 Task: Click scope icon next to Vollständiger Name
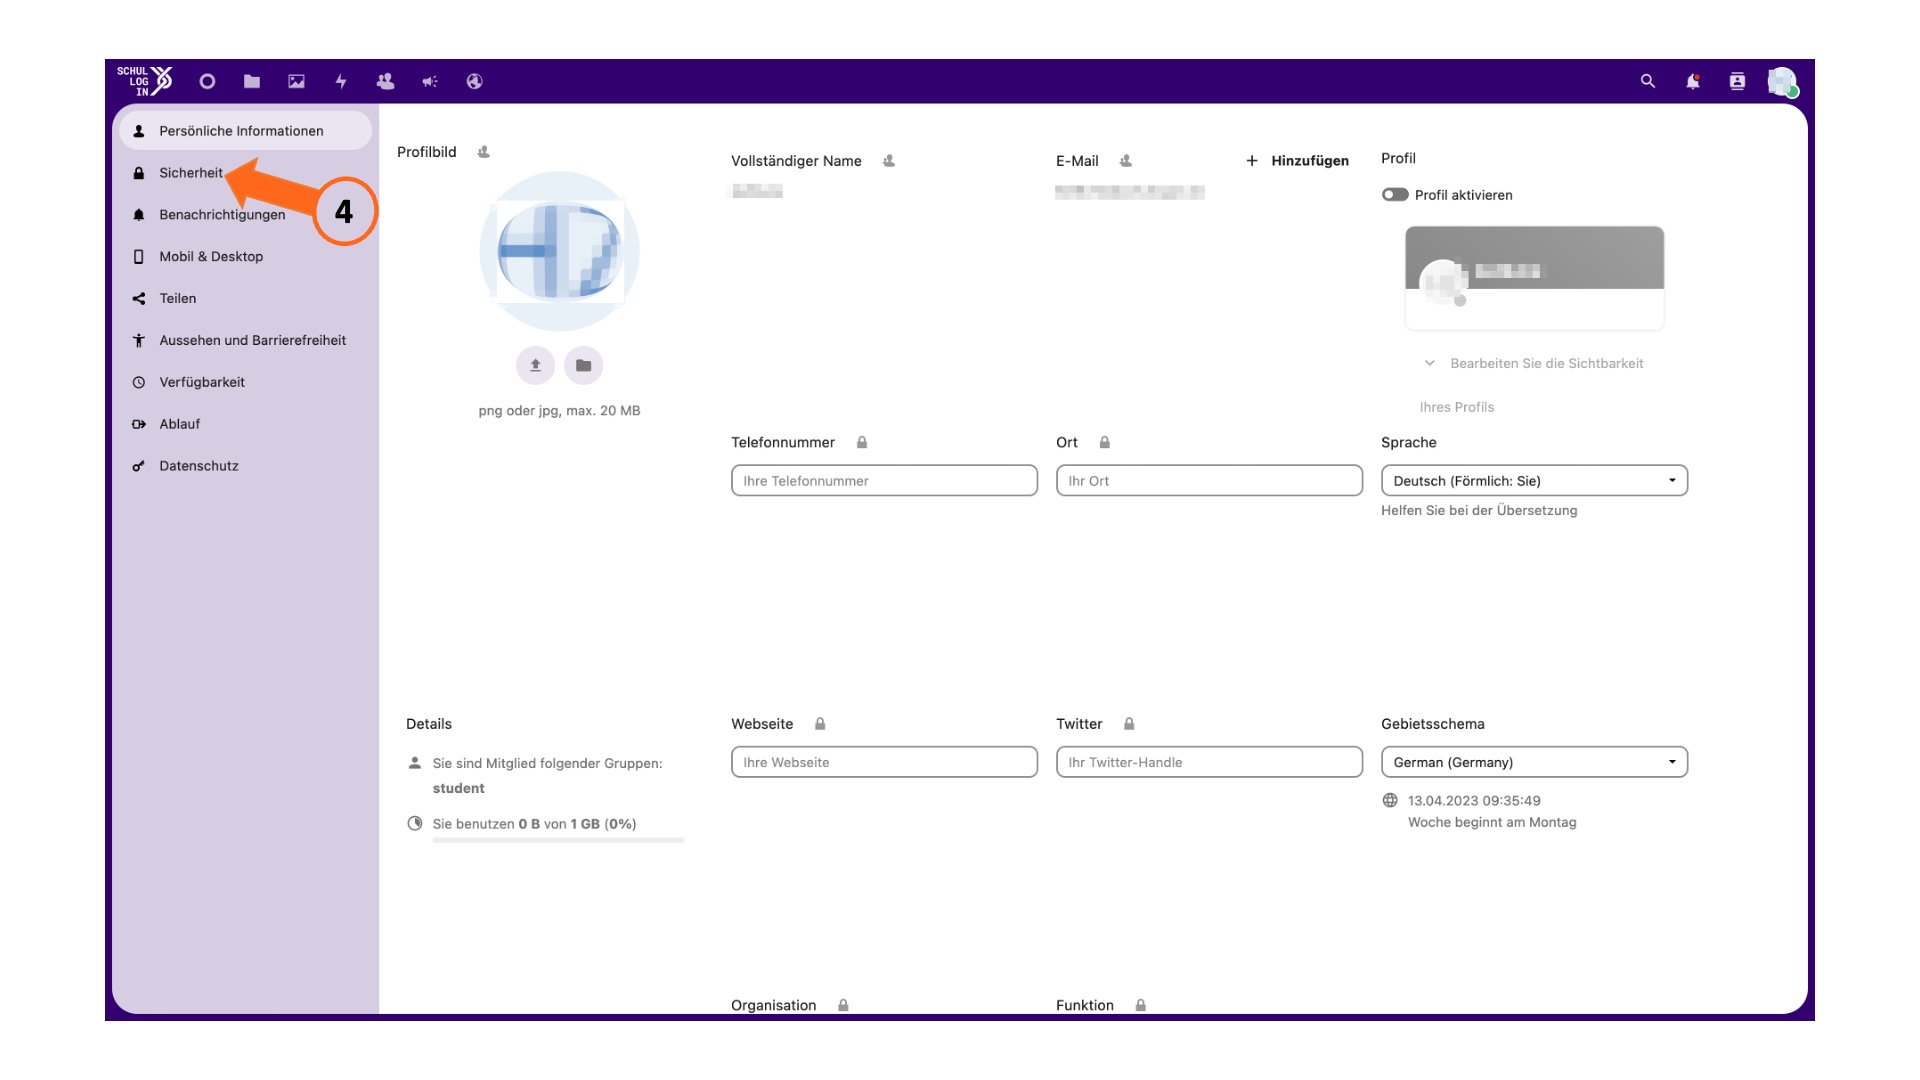click(889, 161)
